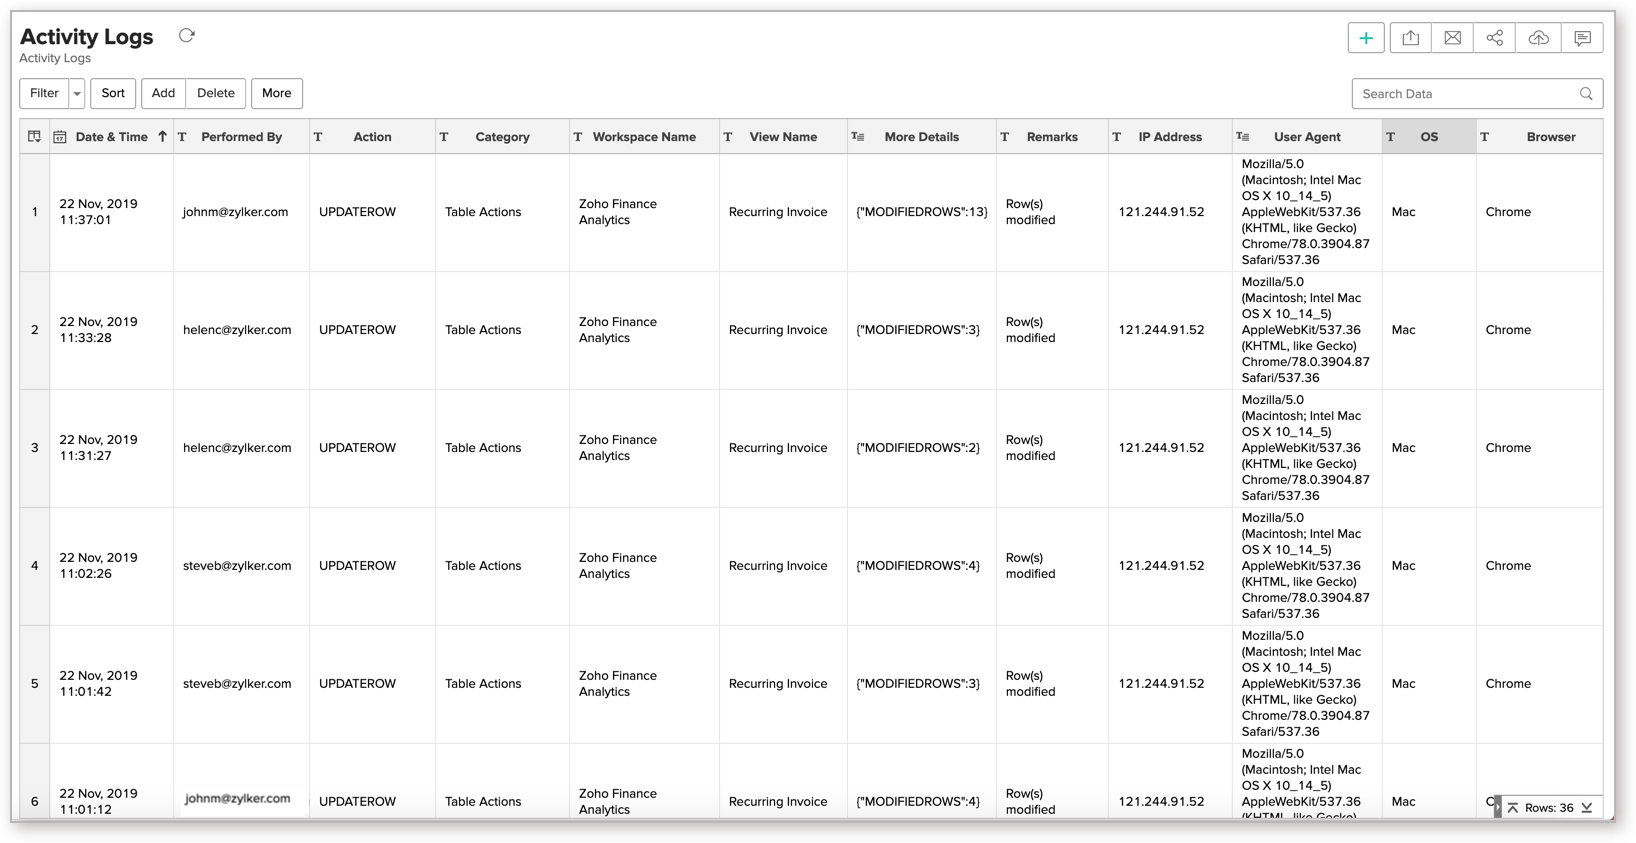Select the OS column header
This screenshot has height=843, width=1636.
1428,137
